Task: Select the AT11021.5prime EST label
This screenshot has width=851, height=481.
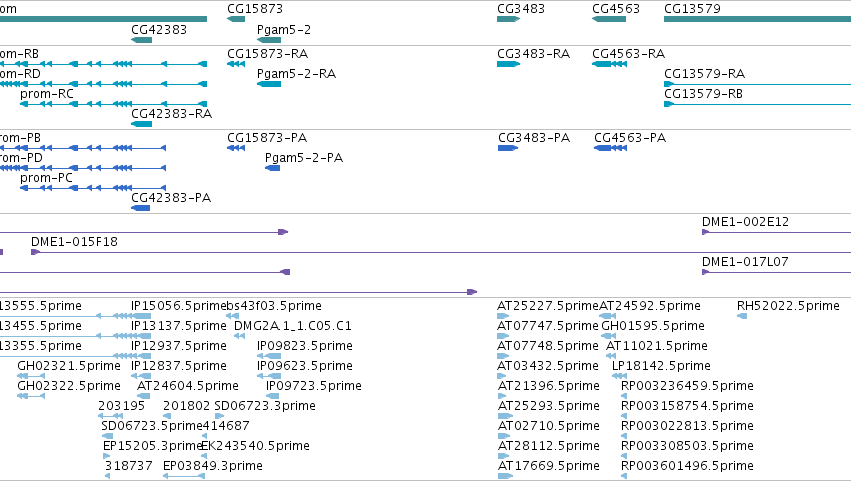Action: [x=657, y=346]
